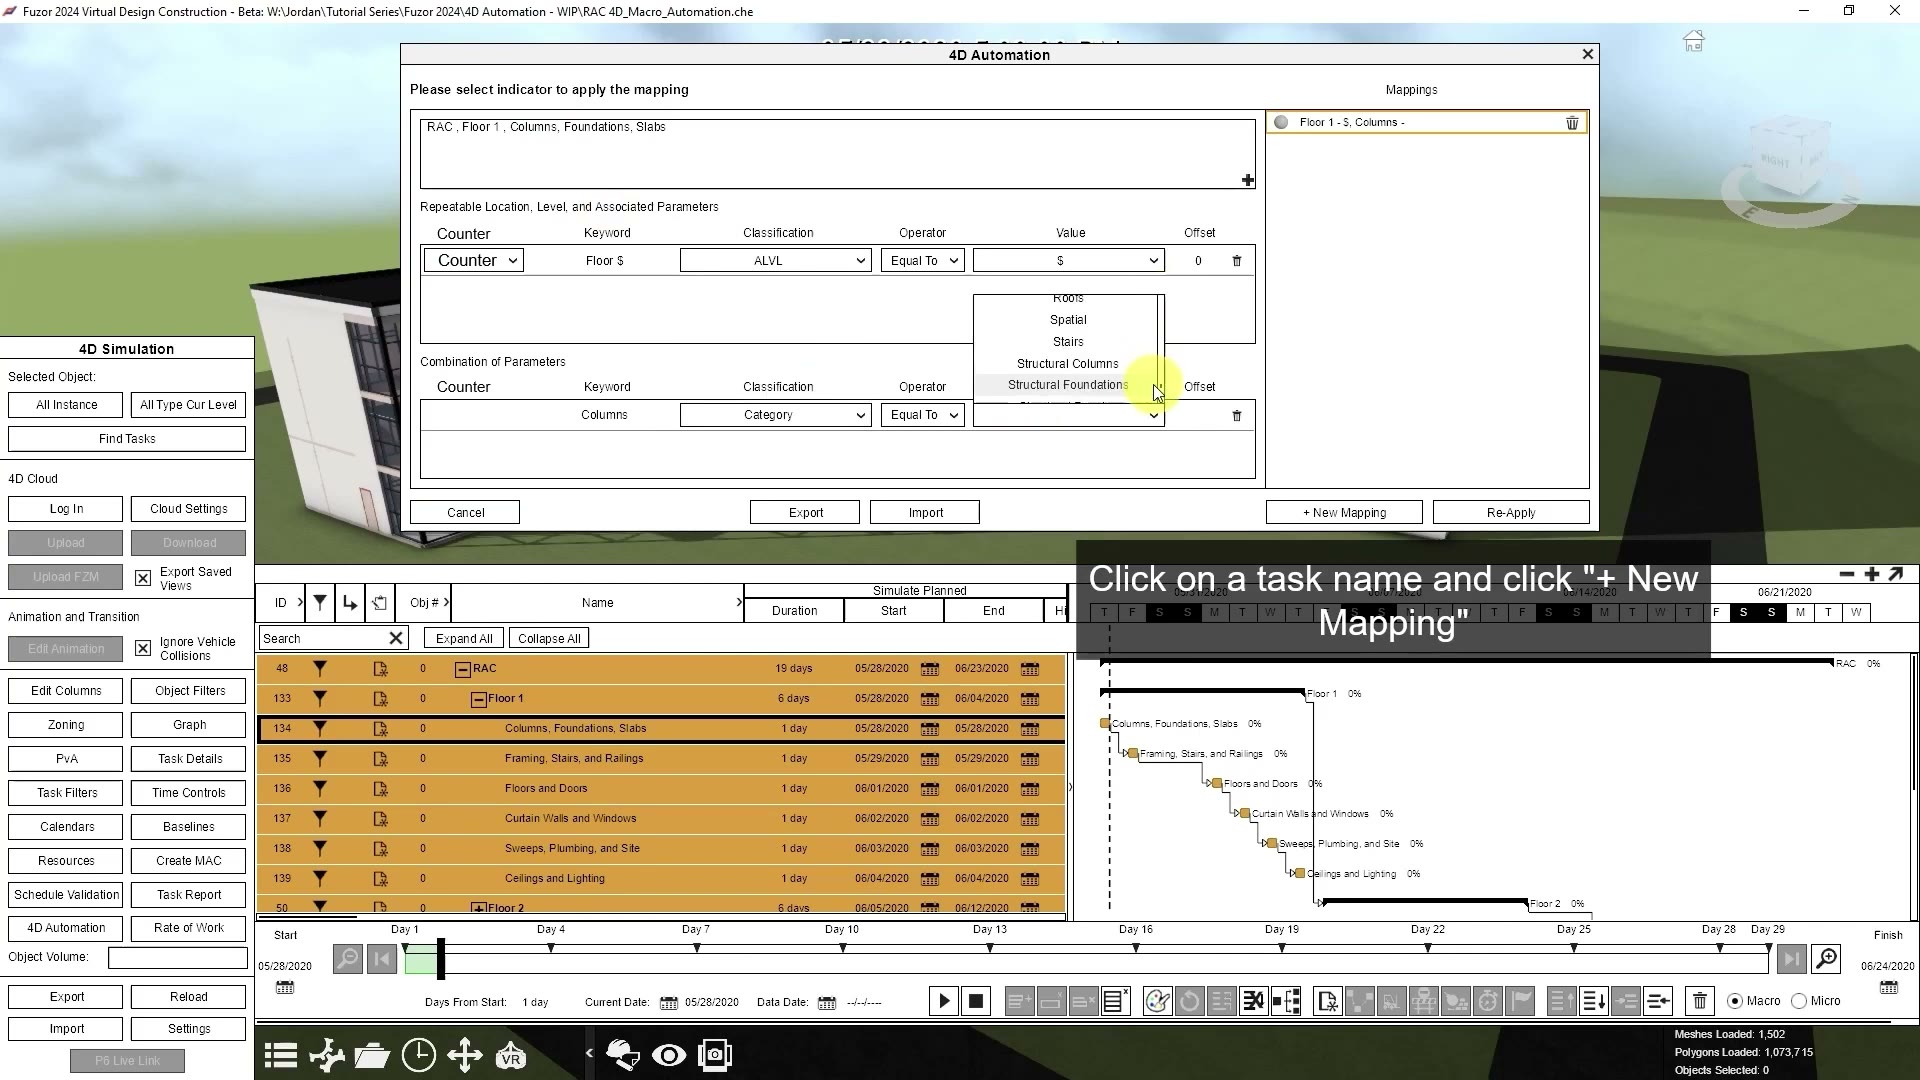The width and height of the screenshot is (1920, 1080).
Task: Open the ALVL classification dropdown
Action: click(x=775, y=261)
